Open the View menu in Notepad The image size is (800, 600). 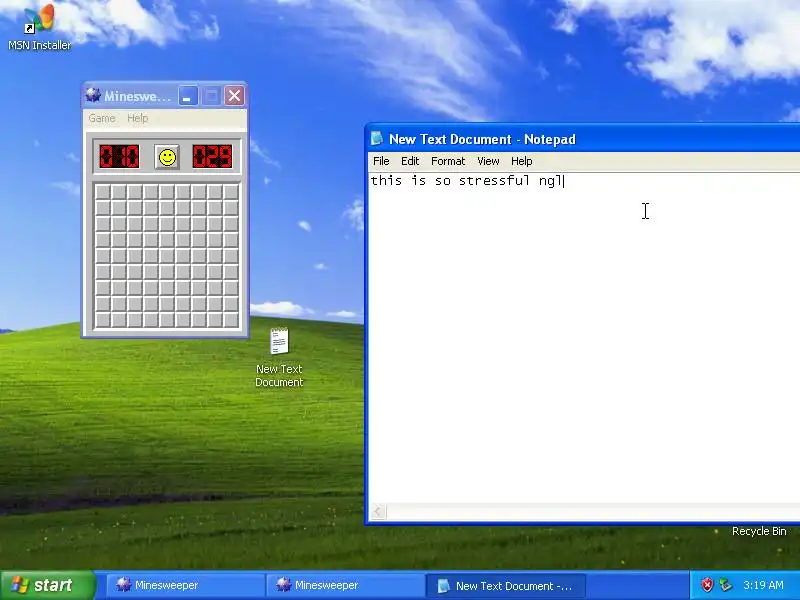point(488,161)
